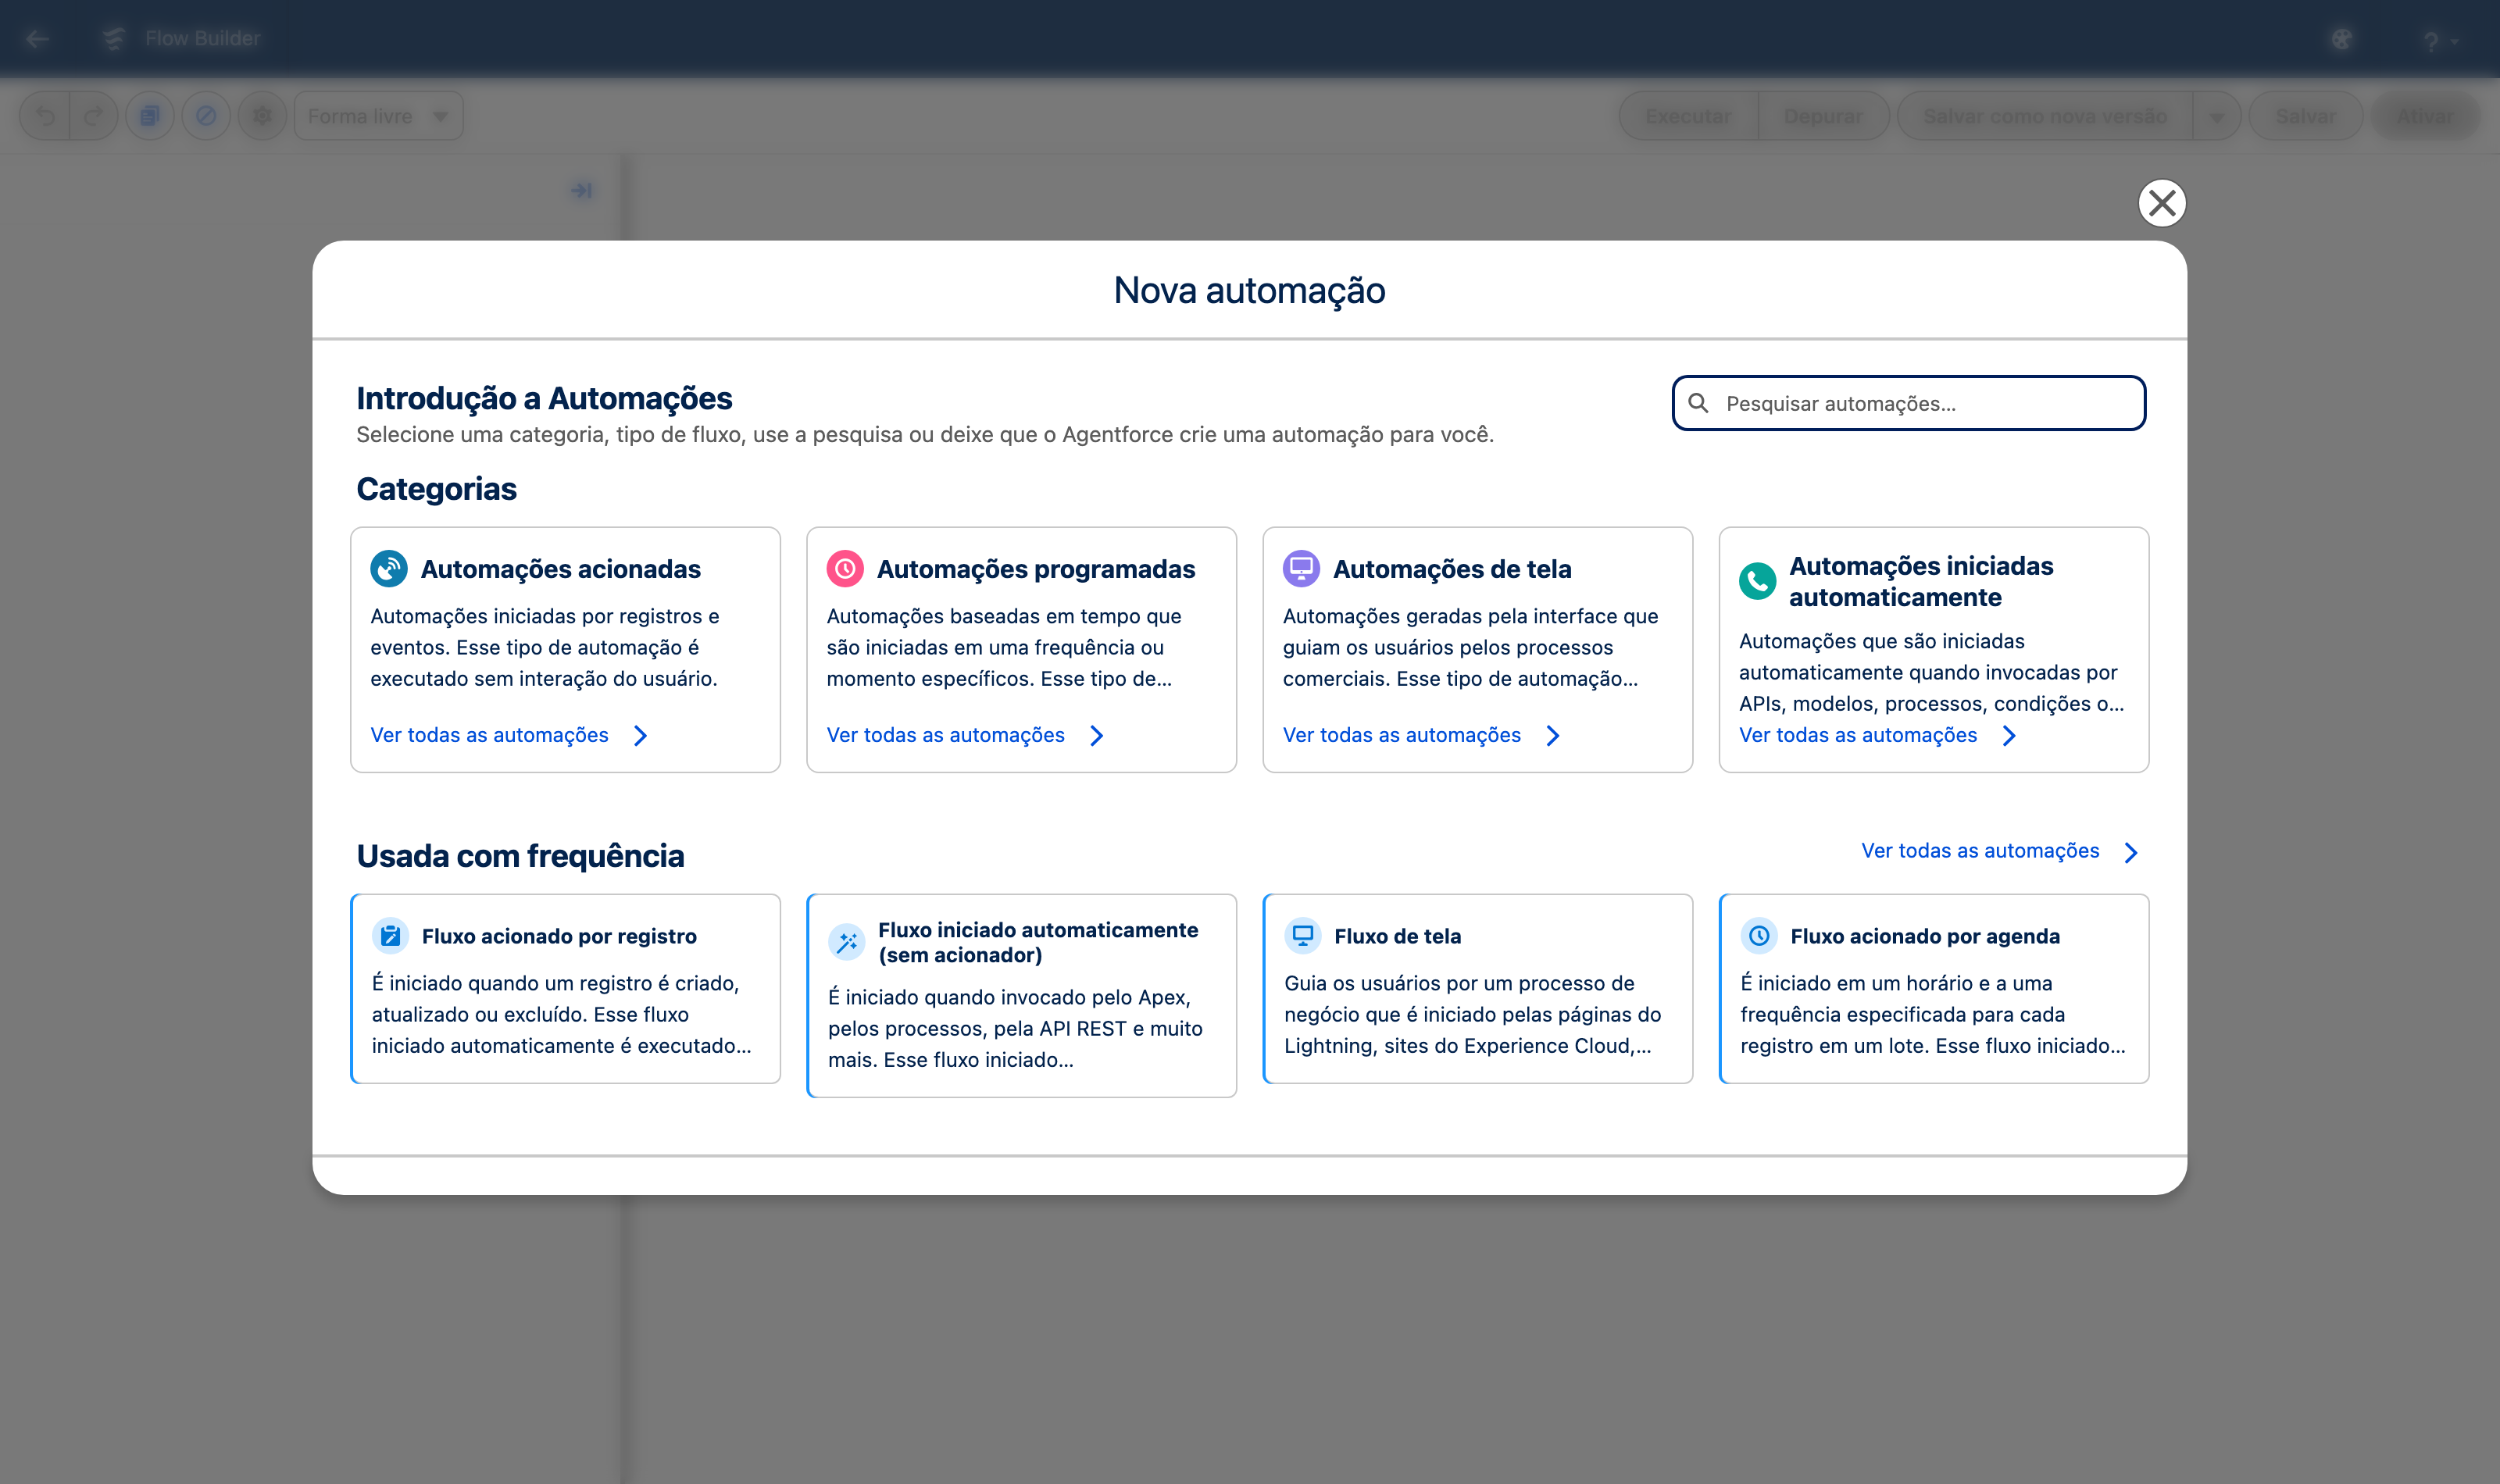Image resolution: width=2500 pixels, height=1484 pixels.
Task: Click chevron next to Usada com frequência link
Action: [2131, 852]
